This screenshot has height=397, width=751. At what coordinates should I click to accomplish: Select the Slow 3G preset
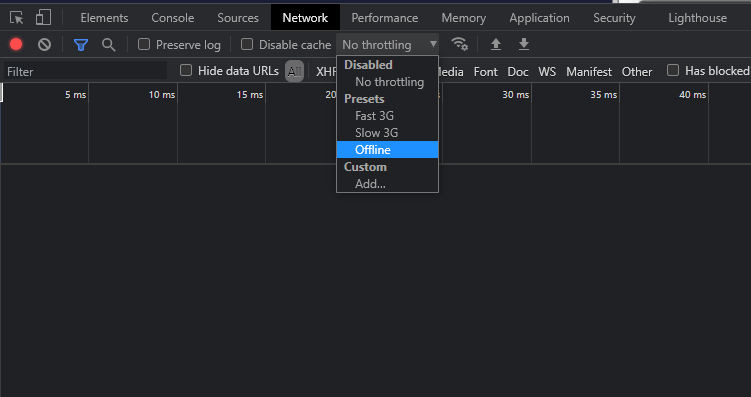[387, 133]
